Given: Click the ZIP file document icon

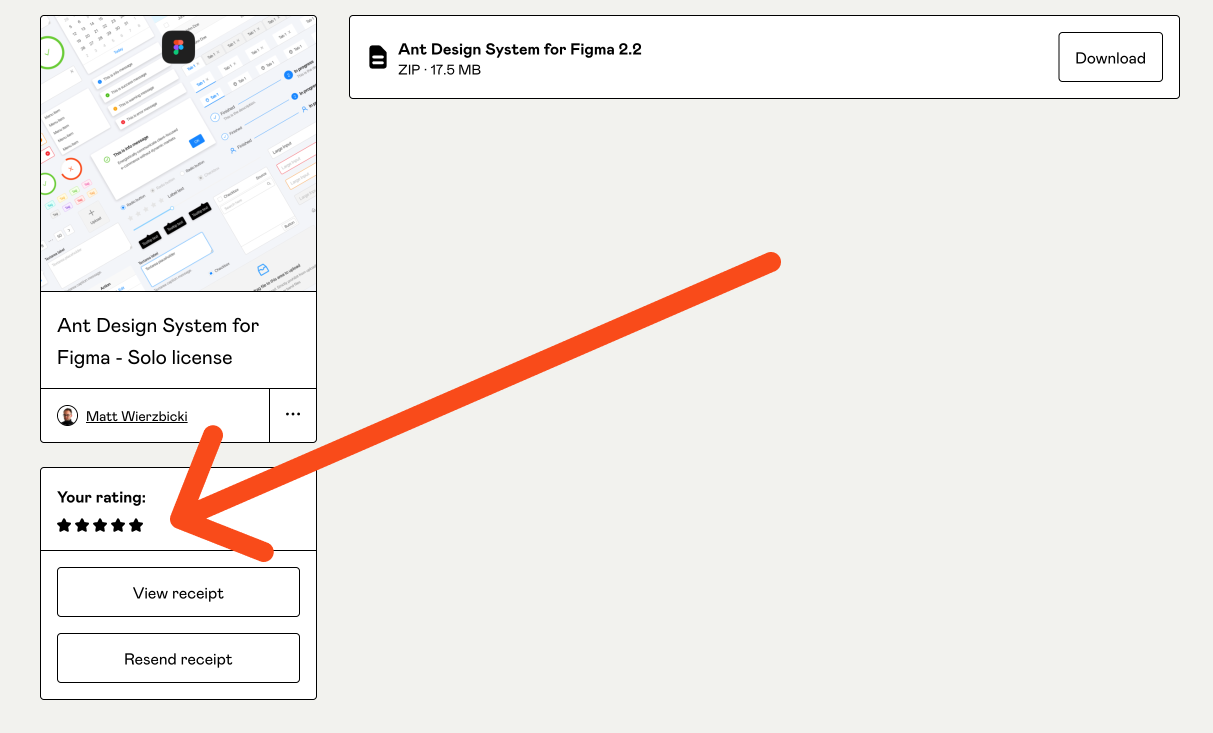Looking at the screenshot, I should (378, 57).
